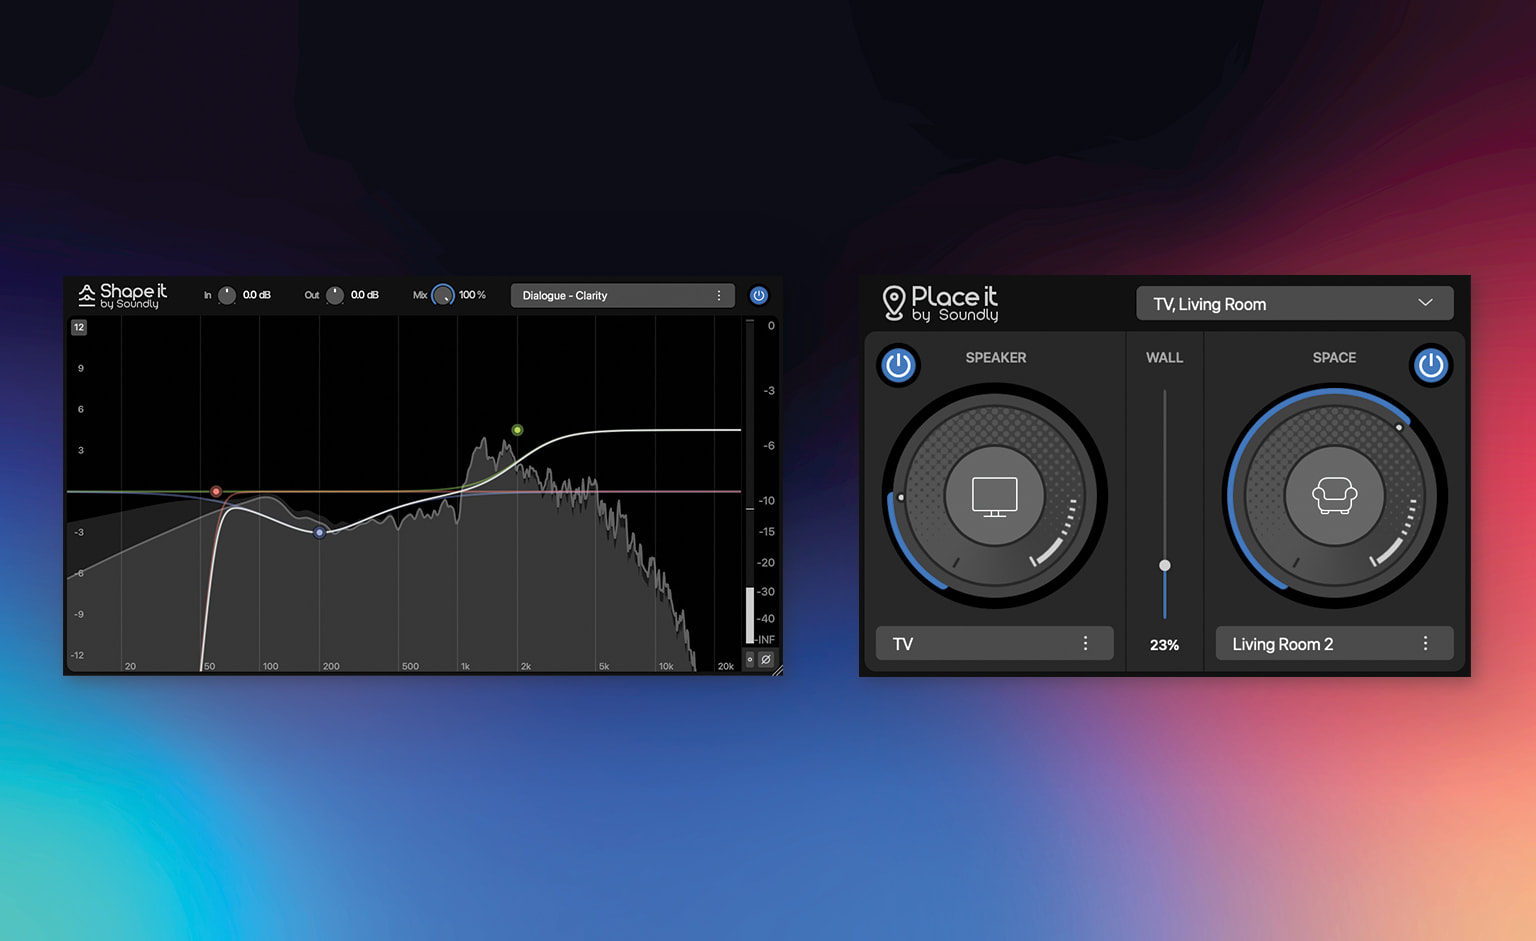The image size is (1536, 941).
Task: Click the SPEAKER heading label
Action: point(996,357)
